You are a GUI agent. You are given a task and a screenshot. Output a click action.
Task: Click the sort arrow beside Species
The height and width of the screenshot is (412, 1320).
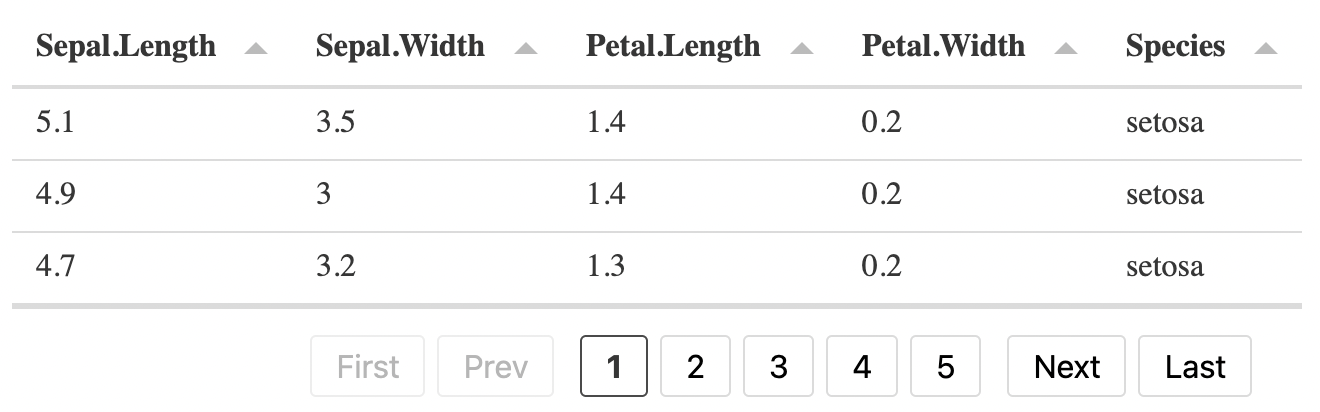coord(1265,48)
